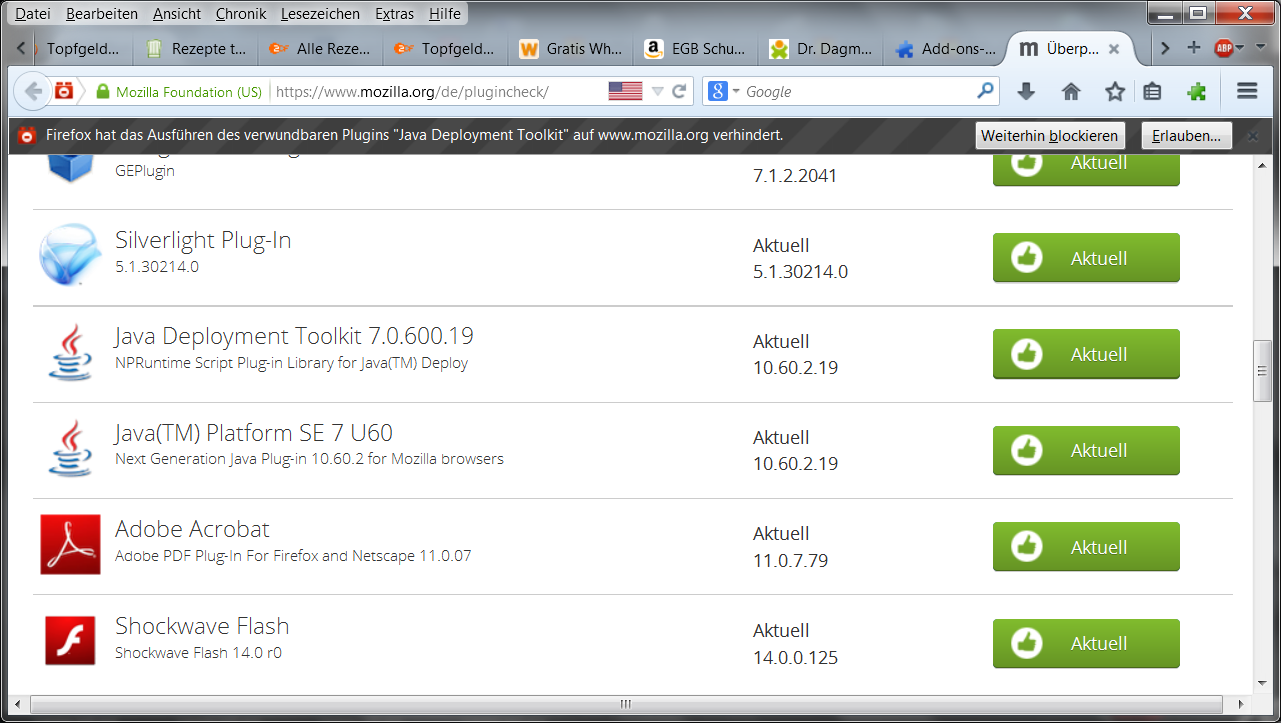Click the Java(TM) Platform SE coffee-cup logo
Screen dimensions: 1281x723
[x=69, y=448]
